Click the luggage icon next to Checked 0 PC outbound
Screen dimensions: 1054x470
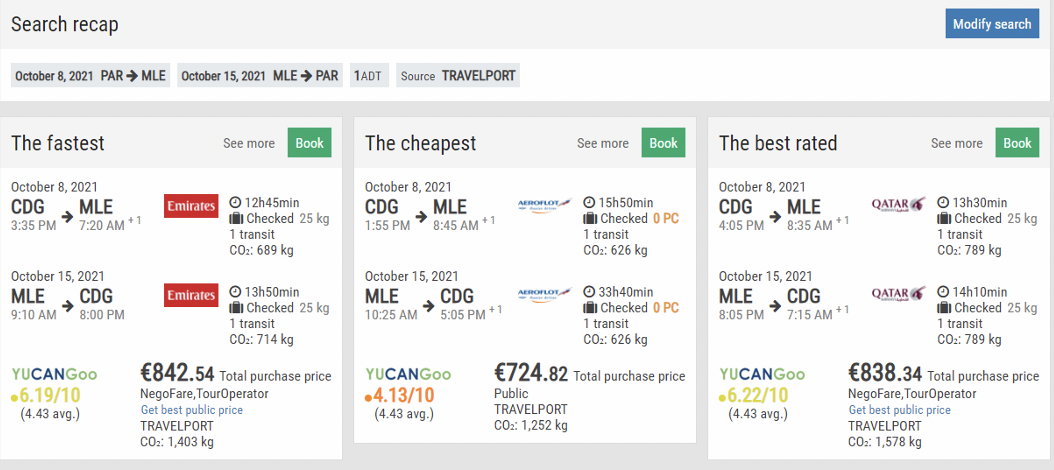click(x=590, y=219)
